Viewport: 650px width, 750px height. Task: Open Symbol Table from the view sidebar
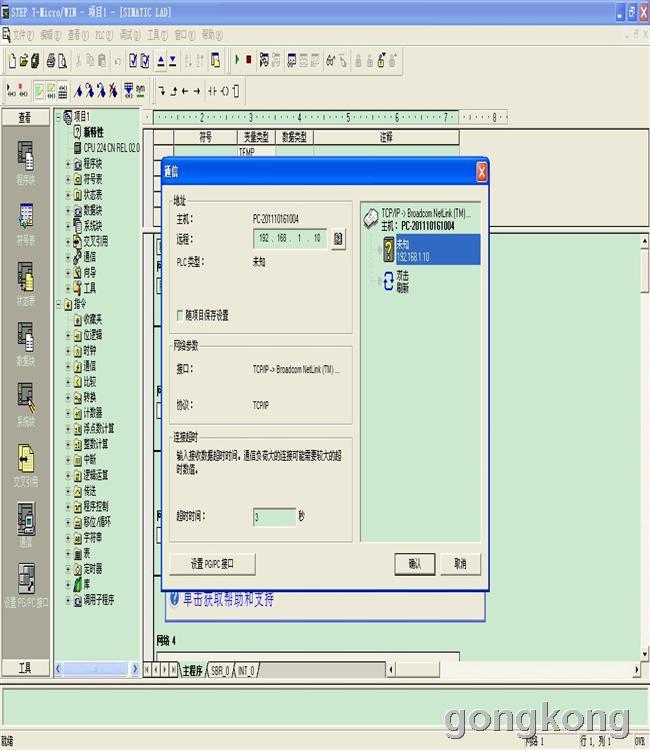point(25,224)
